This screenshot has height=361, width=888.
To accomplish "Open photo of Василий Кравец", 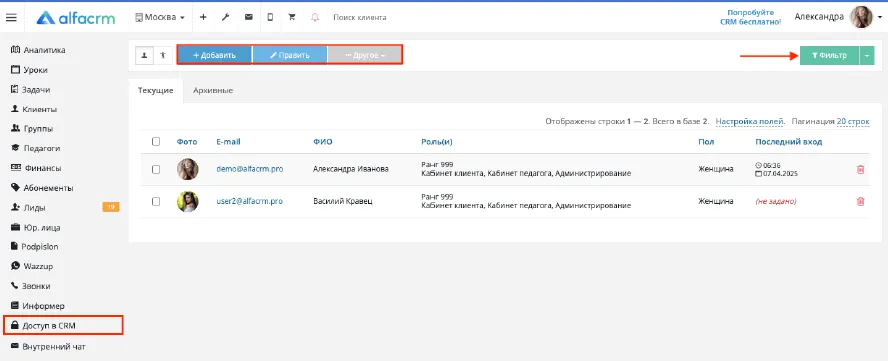I will tap(187, 202).
